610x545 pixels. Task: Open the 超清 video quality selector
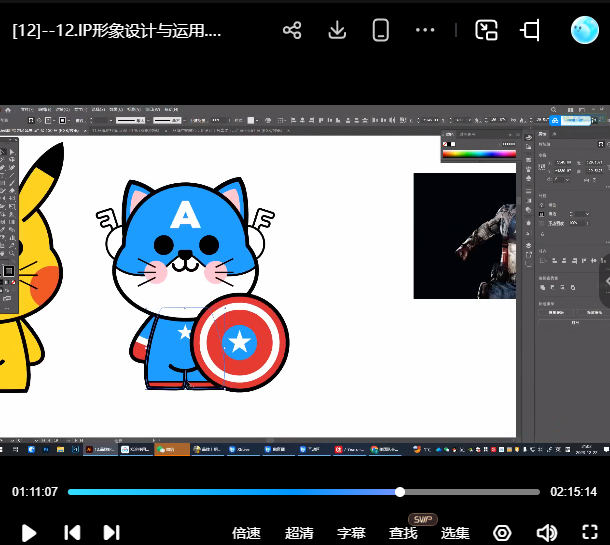pos(299,533)
